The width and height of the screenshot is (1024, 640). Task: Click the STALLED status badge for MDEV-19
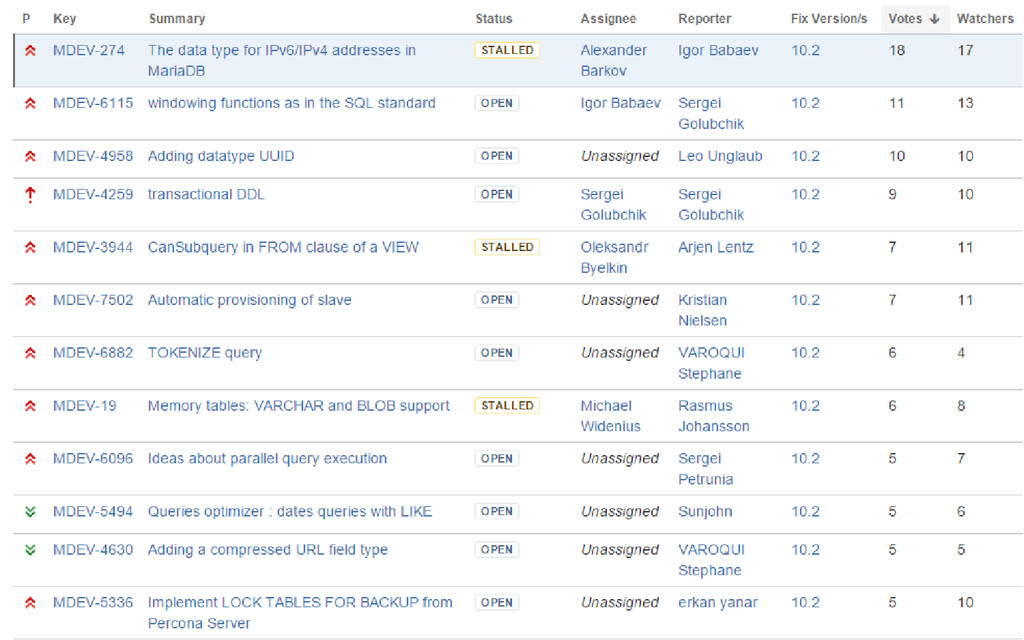(507, 406)
